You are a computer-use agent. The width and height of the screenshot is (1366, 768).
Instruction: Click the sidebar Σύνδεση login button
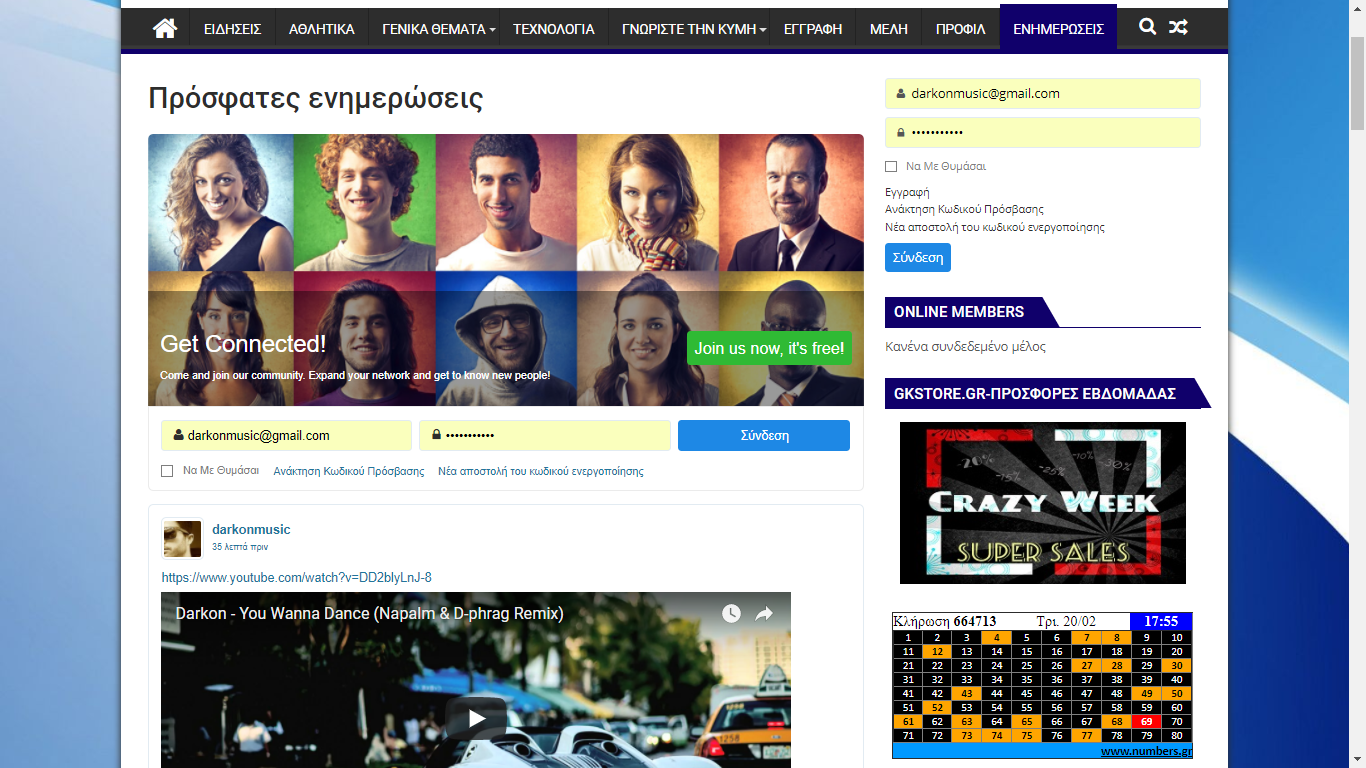pyautogui.click(x=918, y=257)
